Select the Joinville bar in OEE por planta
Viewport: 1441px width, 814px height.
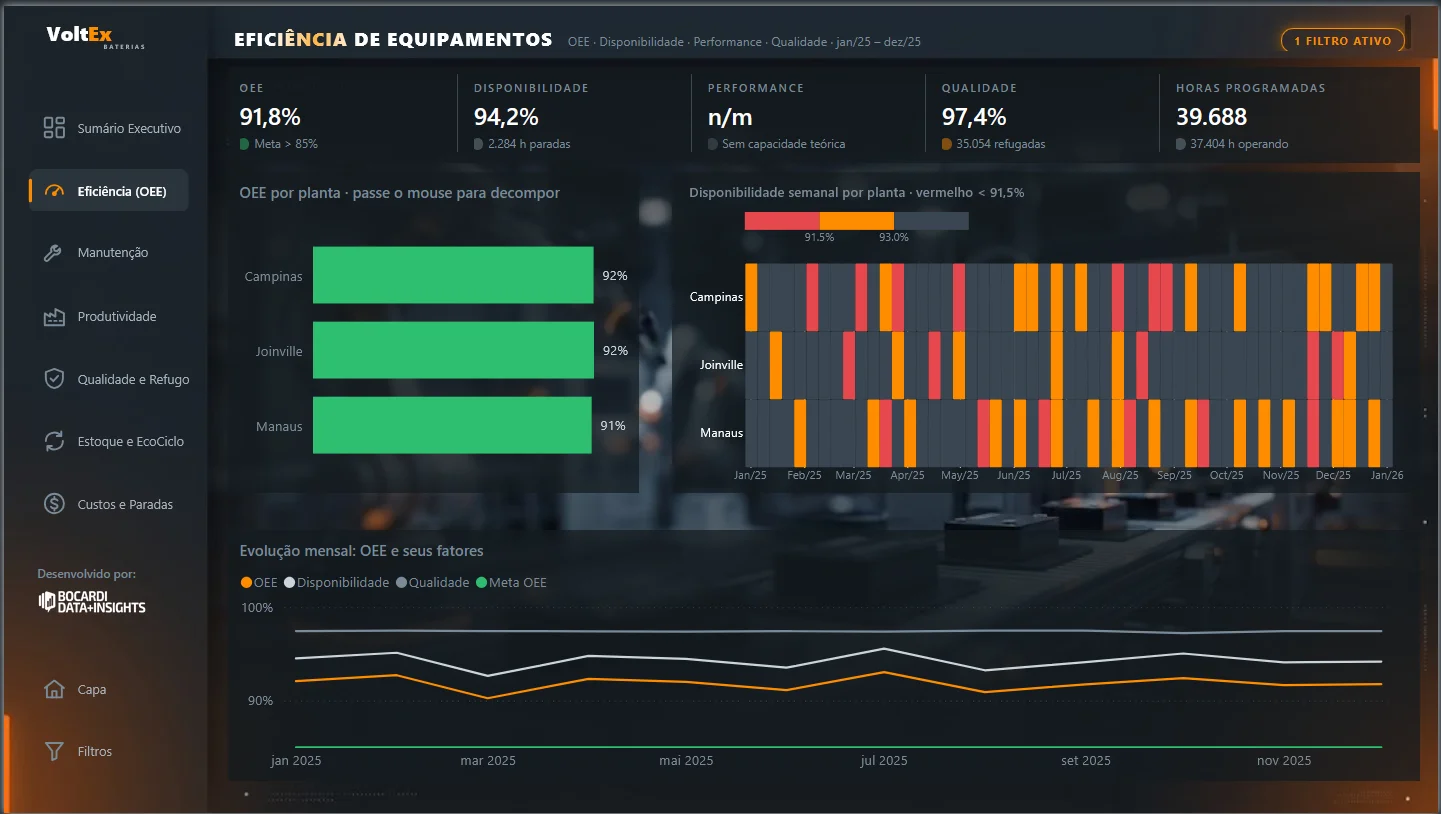pyautogui.click(x=453, y=350)
